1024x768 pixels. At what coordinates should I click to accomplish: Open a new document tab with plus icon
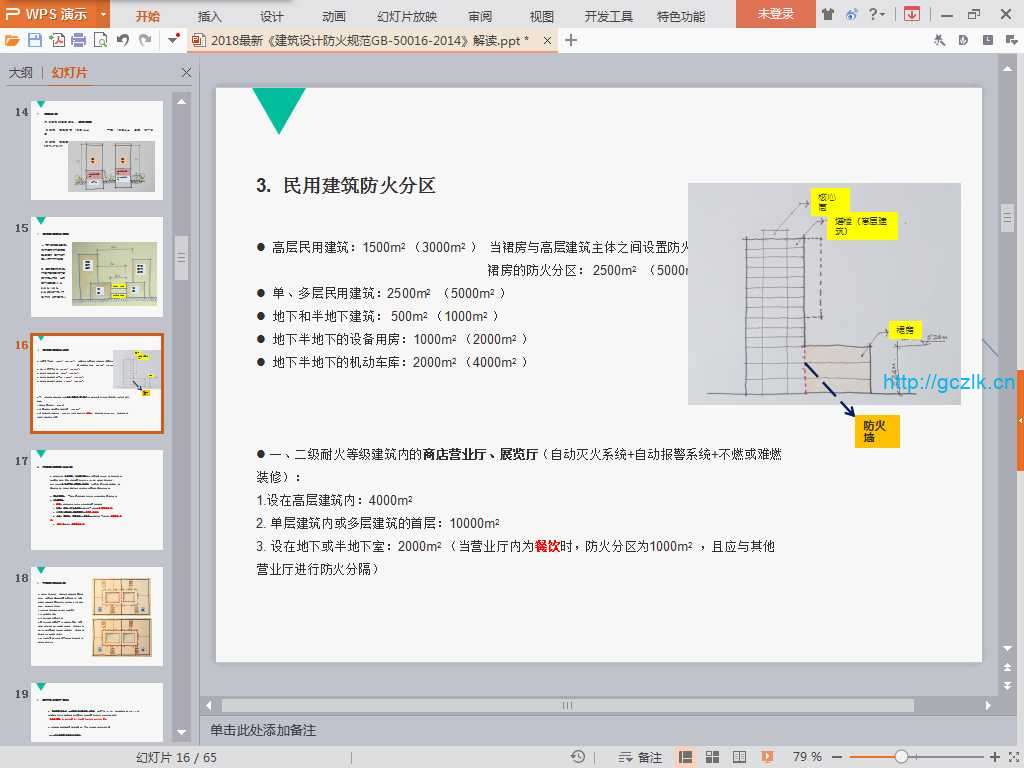pos(571,40)
